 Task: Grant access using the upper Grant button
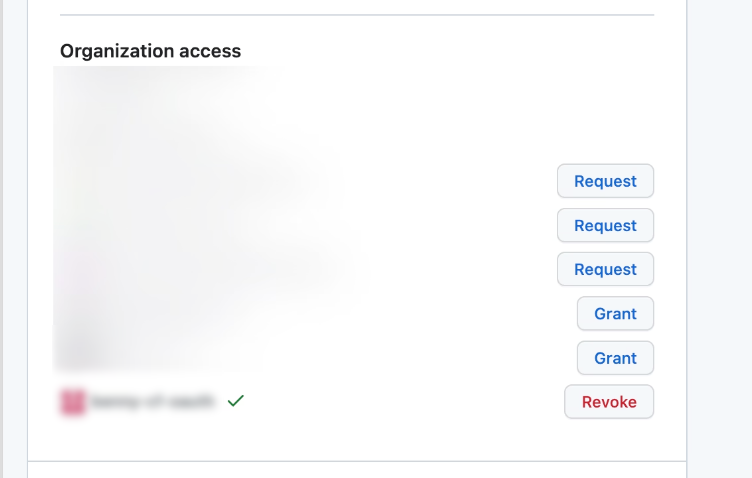tap(615, 314)
